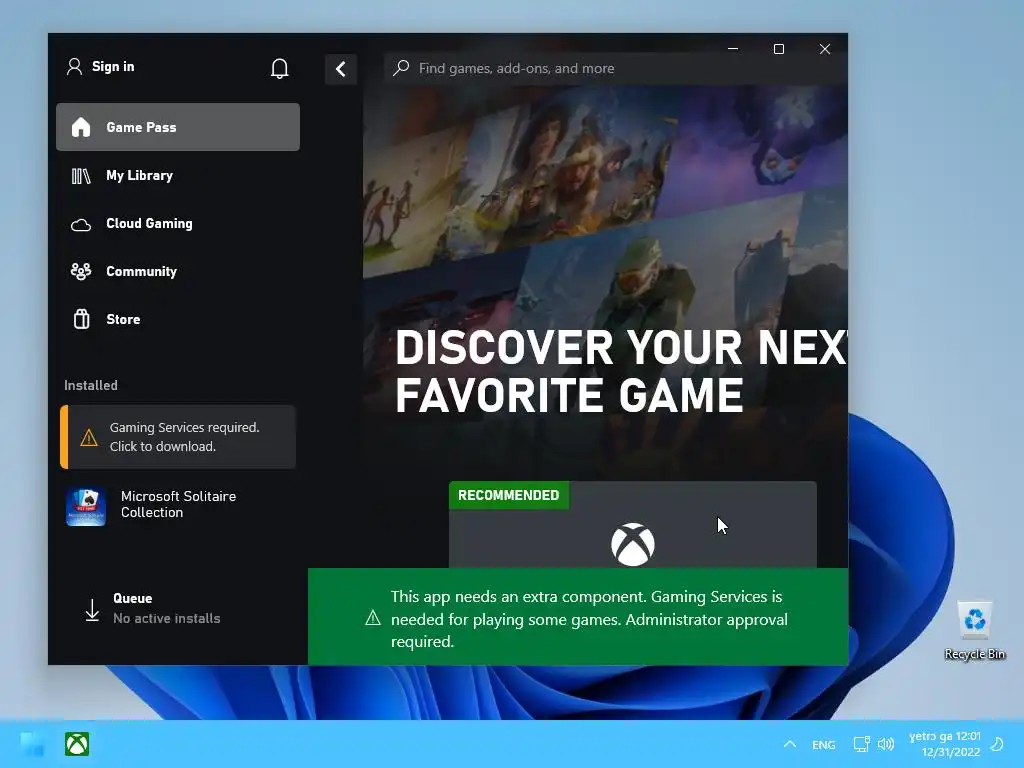The width and height of the screenshot is (1024, 768).
Task: Open the Windows Start button
Action: pyautogui.click(x=32, y=744)
